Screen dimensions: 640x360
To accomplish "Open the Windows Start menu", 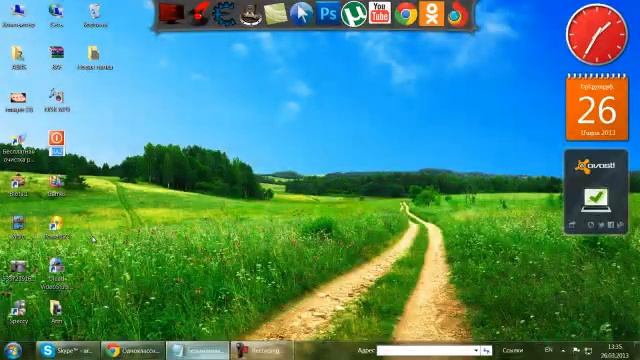I will pos(13,351).
